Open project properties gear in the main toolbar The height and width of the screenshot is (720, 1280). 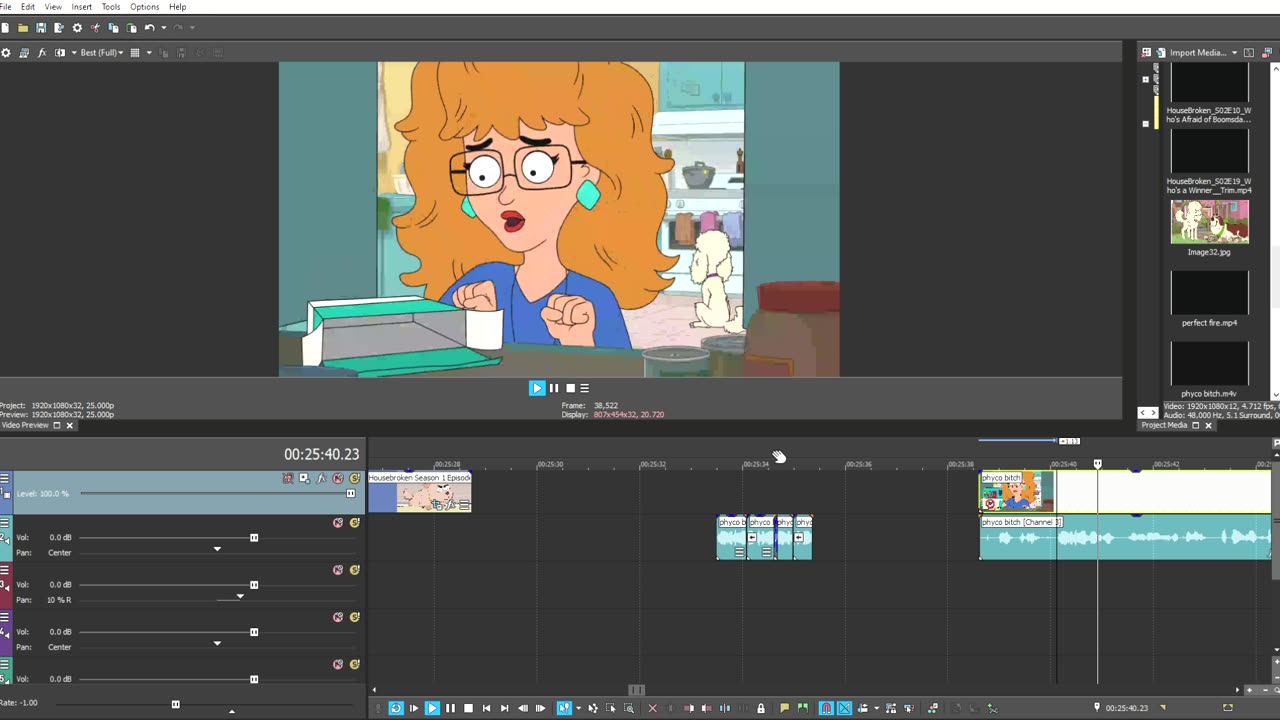pos(77,28)
